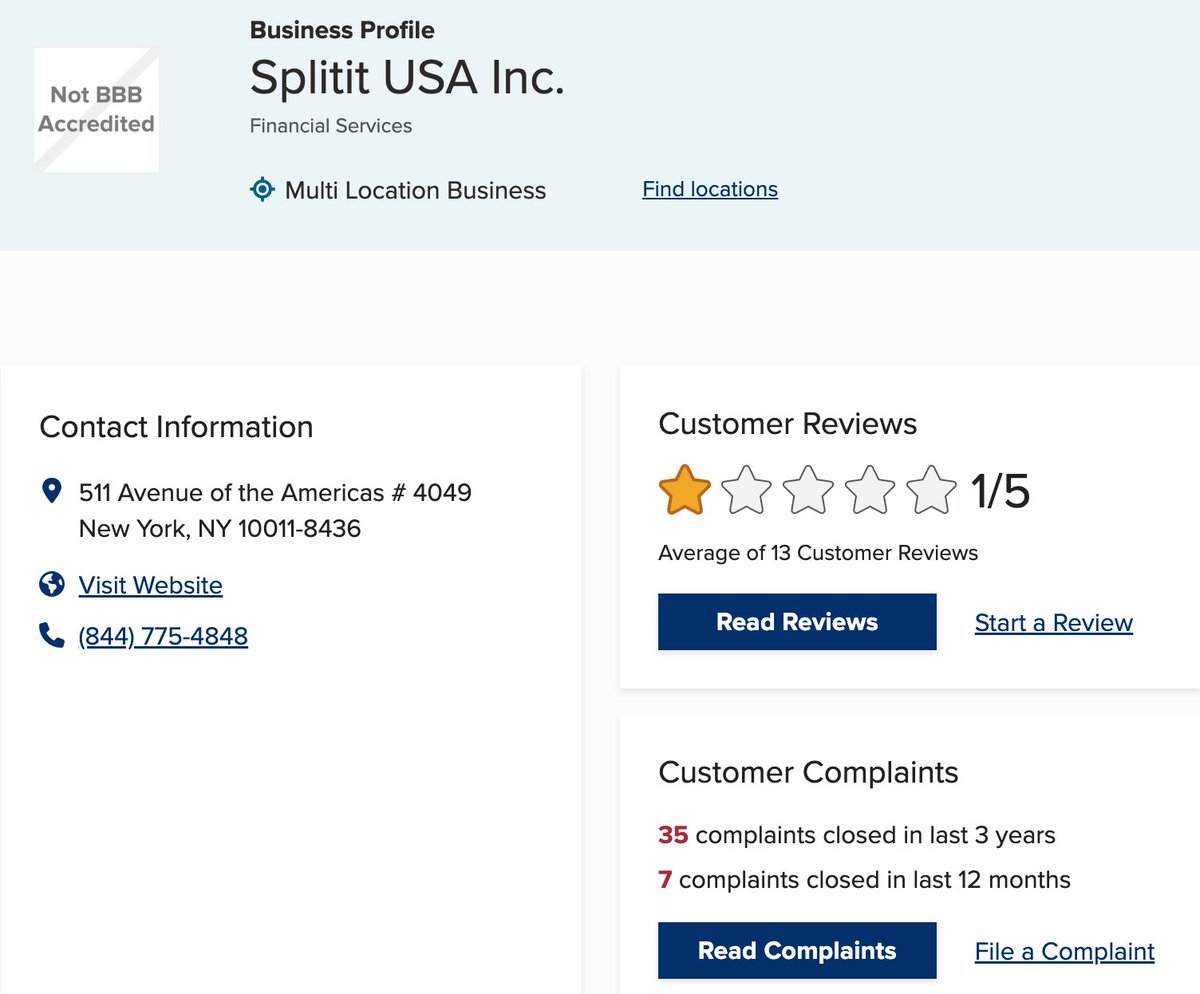Click the second empty rating star

click(747, 490)
